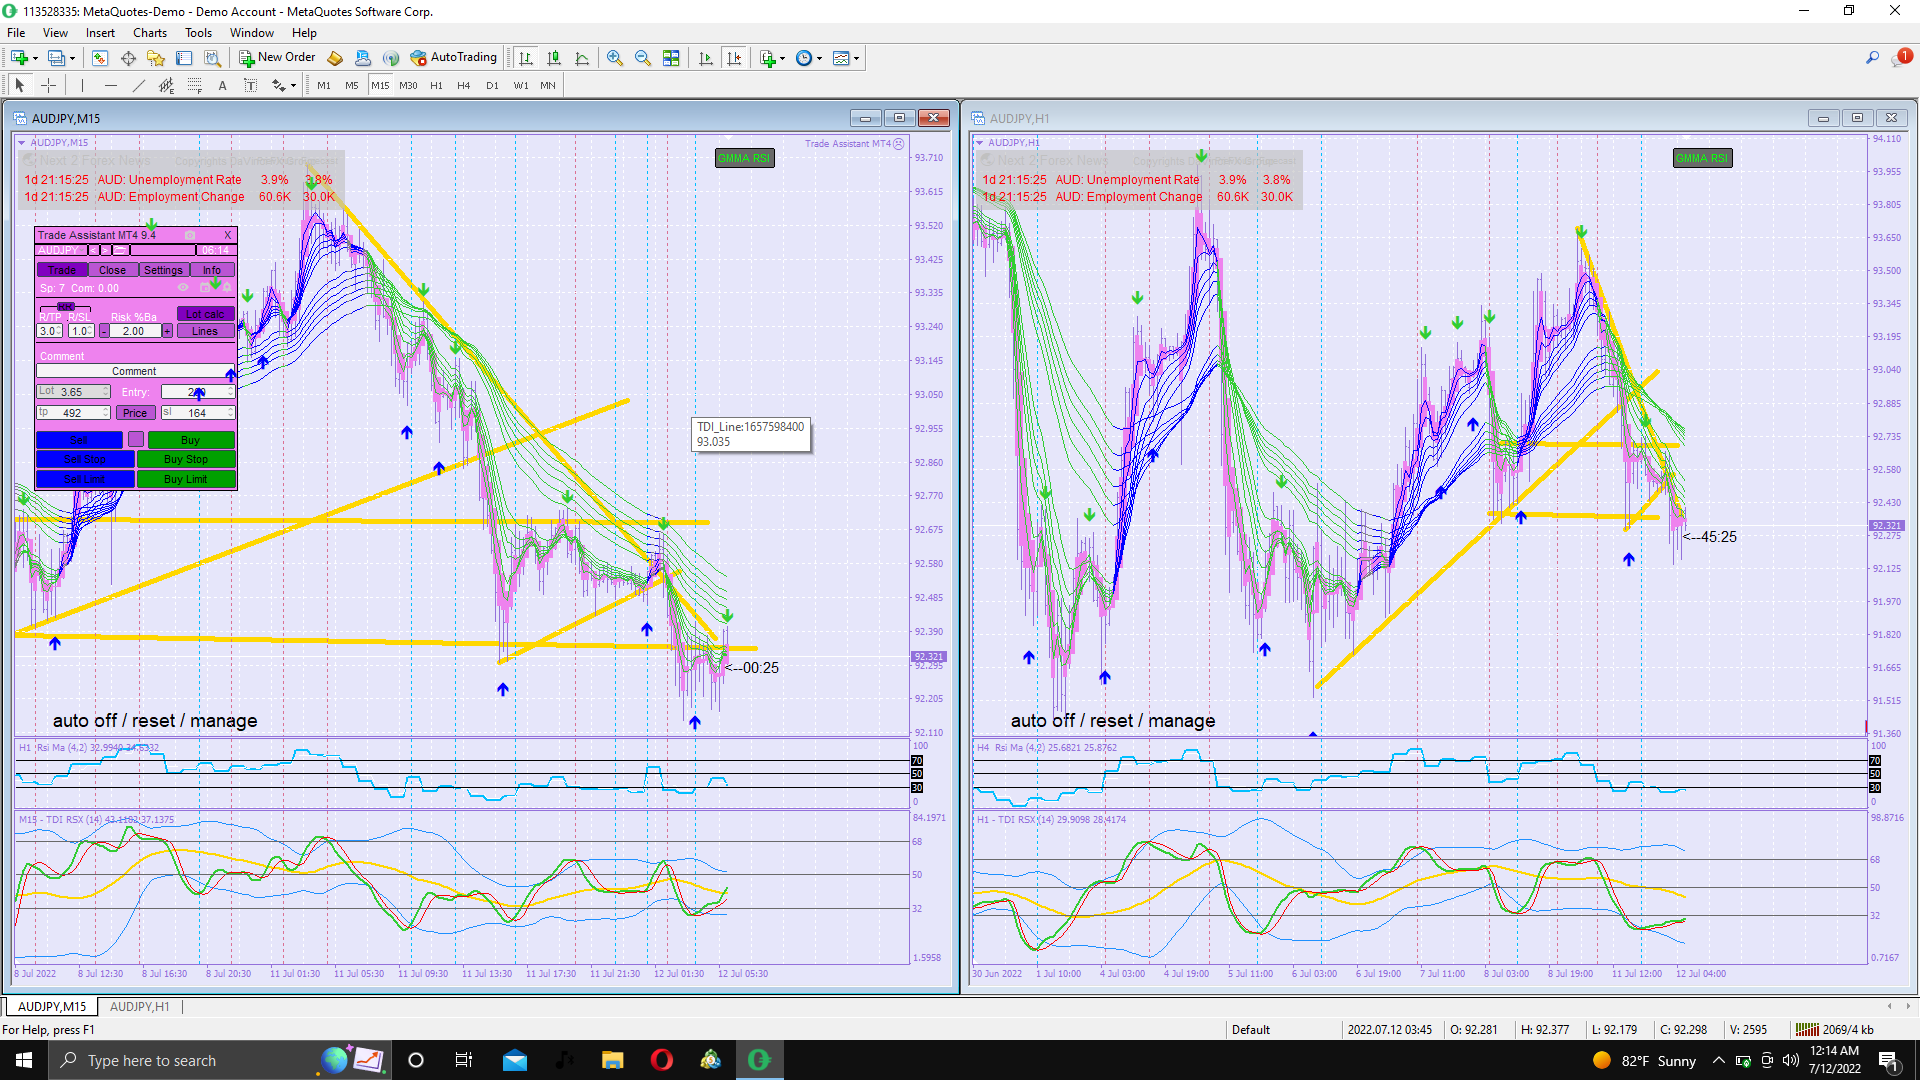Select the Draw Trendline tool
This screenshot has height=1080, width=1920.
tap(139, 86)
